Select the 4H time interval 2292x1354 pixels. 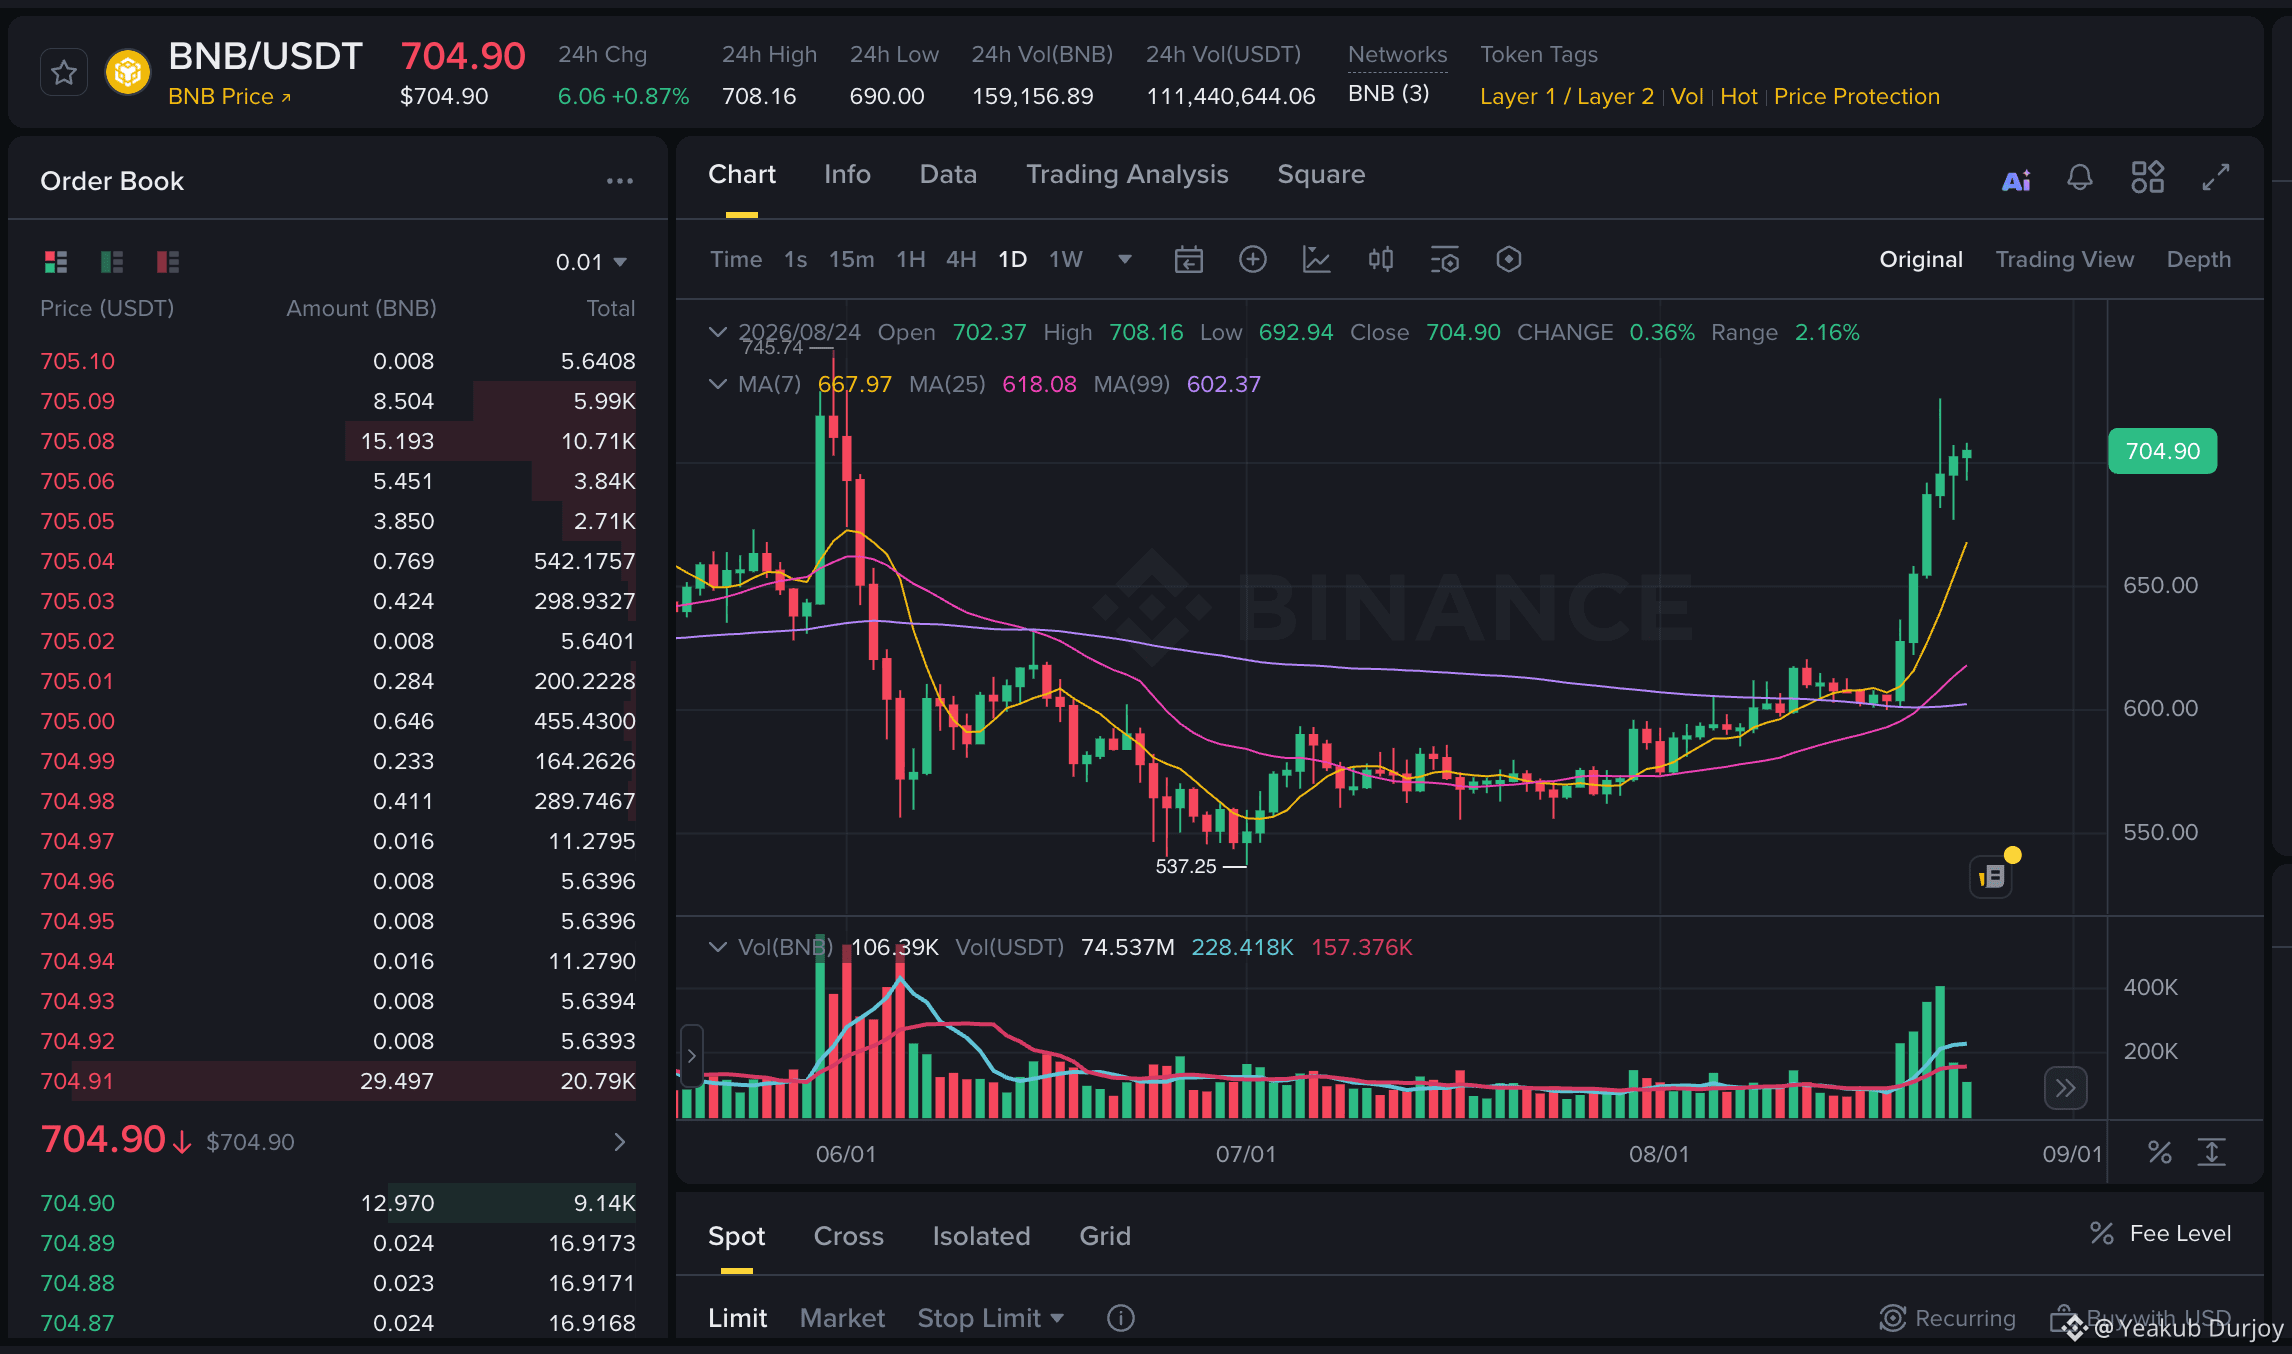coord(961,260)
